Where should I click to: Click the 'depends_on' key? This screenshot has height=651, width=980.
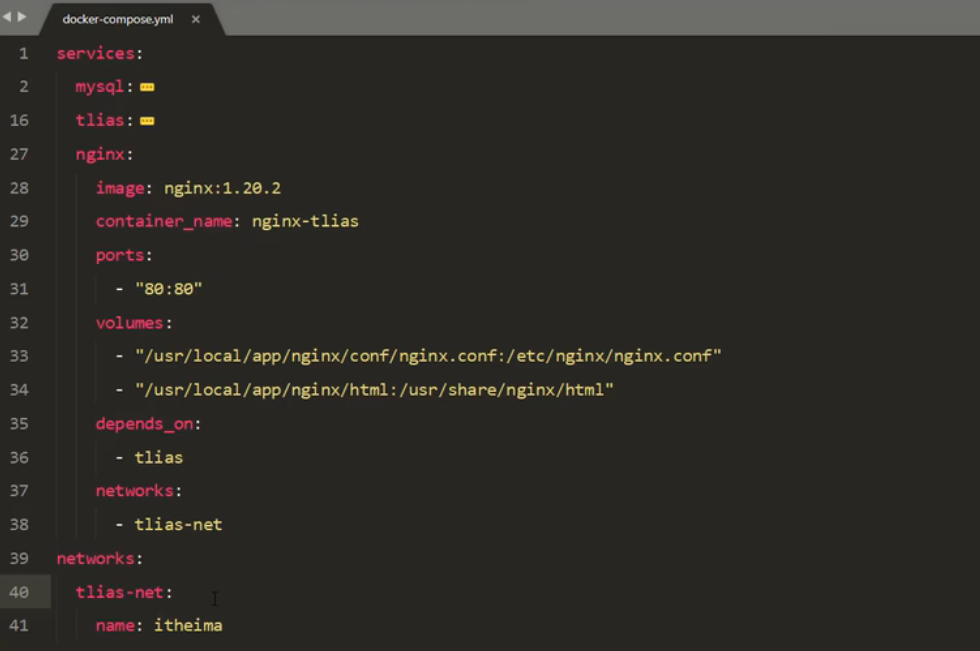[x=144, y=424]
